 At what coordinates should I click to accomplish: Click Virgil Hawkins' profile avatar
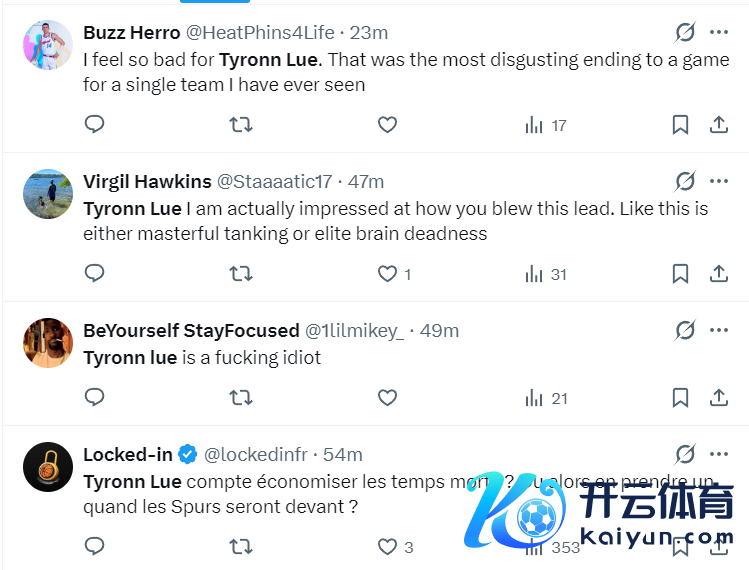48,194
